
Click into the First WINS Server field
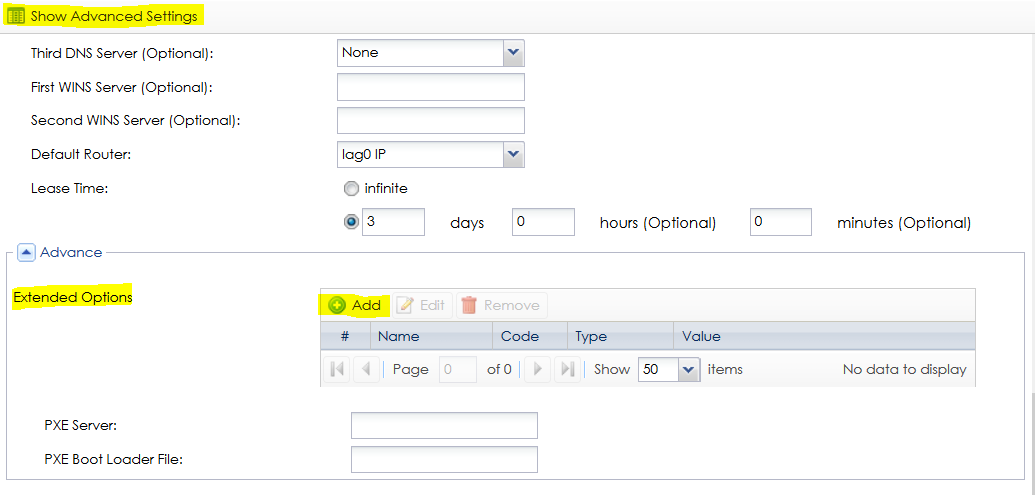click(x=431, y=87)
